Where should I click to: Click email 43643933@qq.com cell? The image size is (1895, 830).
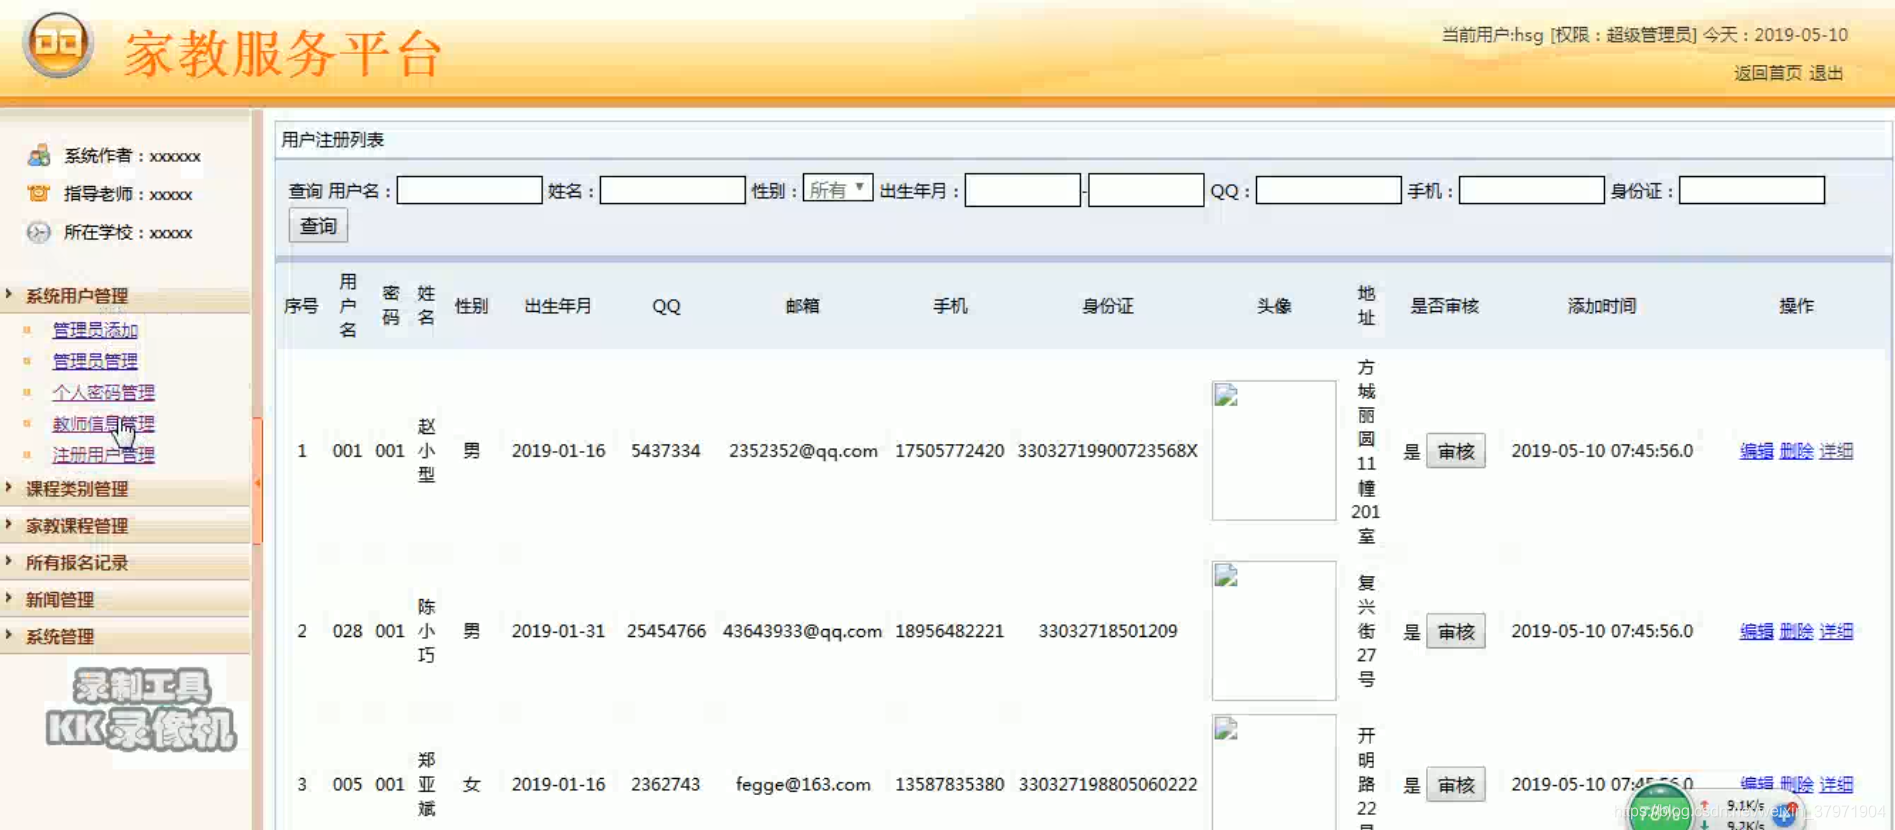pos(803,631)
